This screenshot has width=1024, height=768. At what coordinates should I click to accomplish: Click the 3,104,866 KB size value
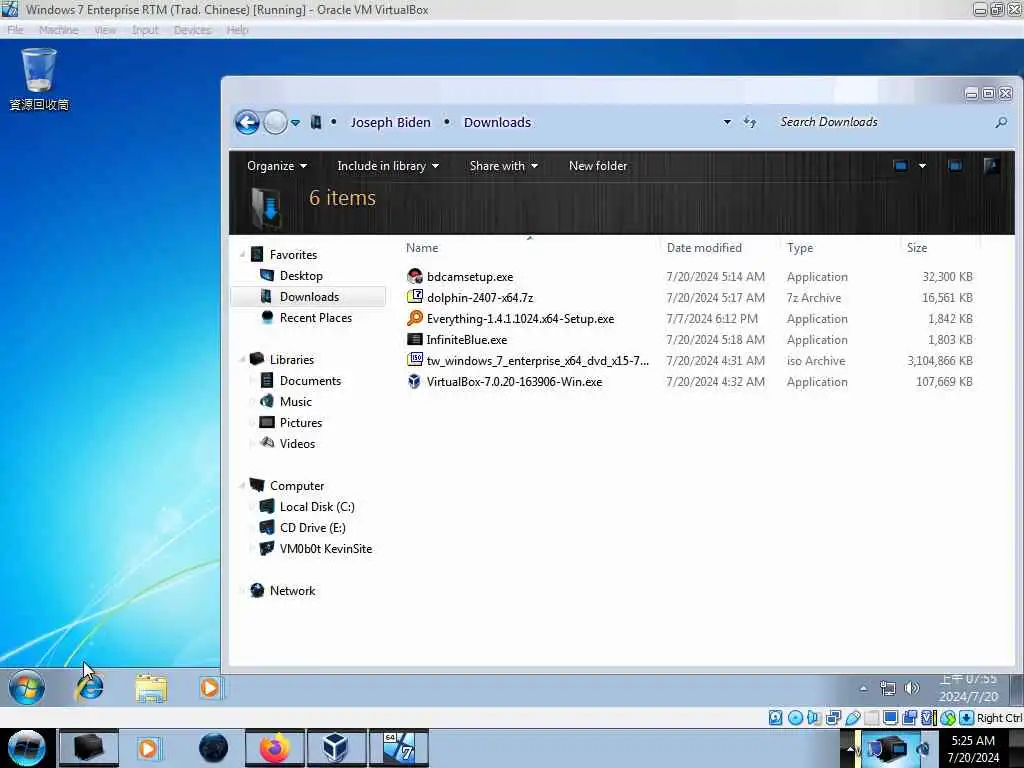940,360
